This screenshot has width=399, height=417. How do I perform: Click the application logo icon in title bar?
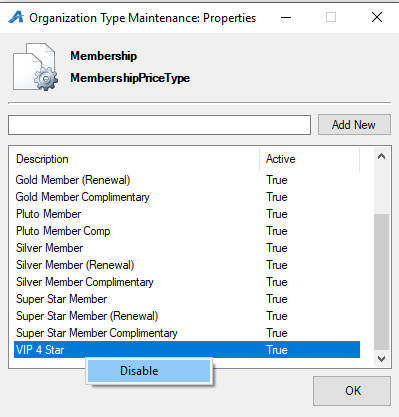coord(16,17)
